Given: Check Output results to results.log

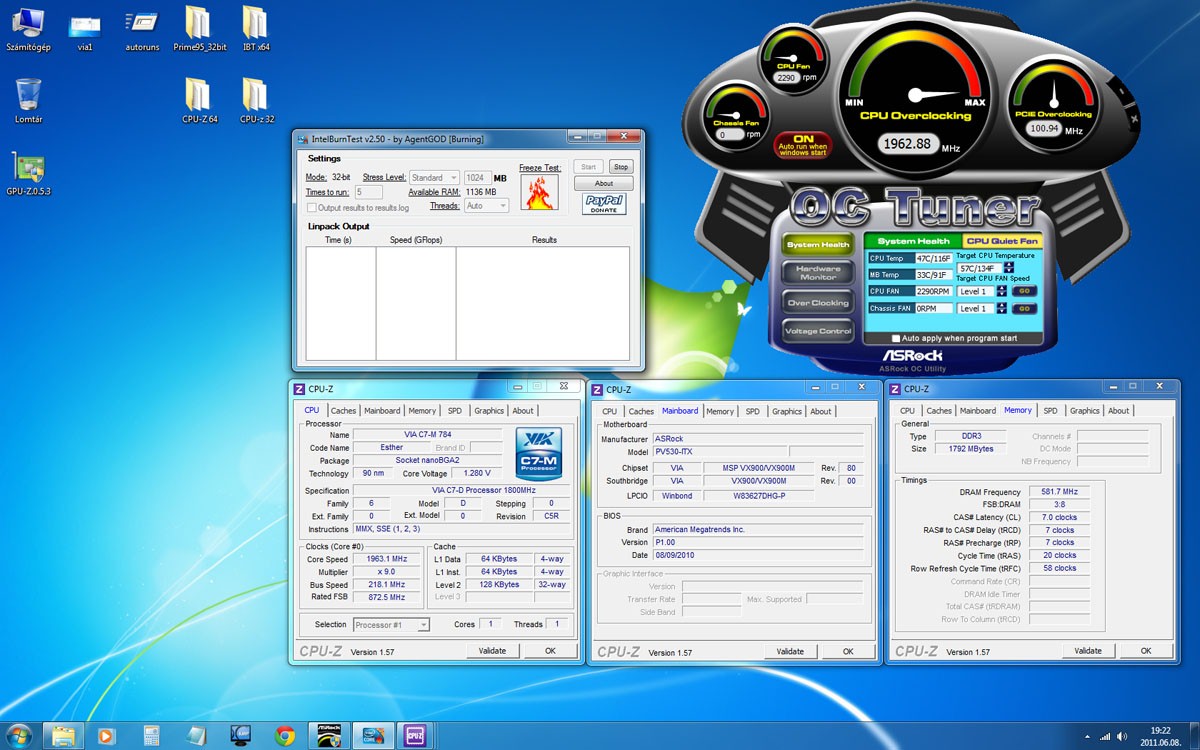Looking at the screenshot, I should [312, 208].
